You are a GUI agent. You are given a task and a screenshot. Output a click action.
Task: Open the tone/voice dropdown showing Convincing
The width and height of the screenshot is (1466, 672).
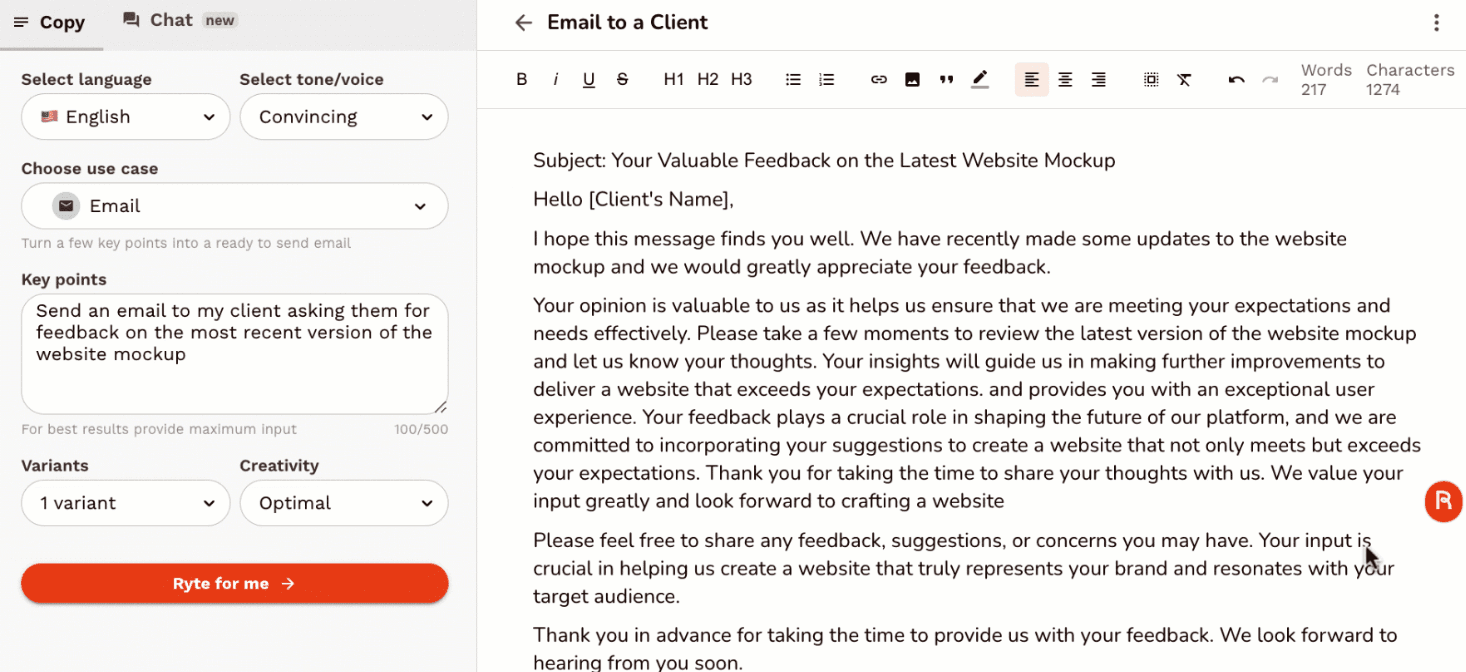[x=344, y=117]
